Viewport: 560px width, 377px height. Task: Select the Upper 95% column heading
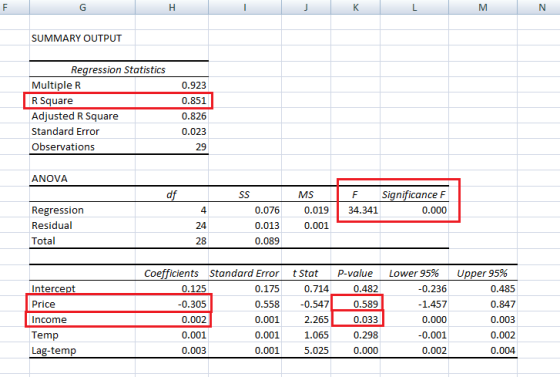point(482,273)
